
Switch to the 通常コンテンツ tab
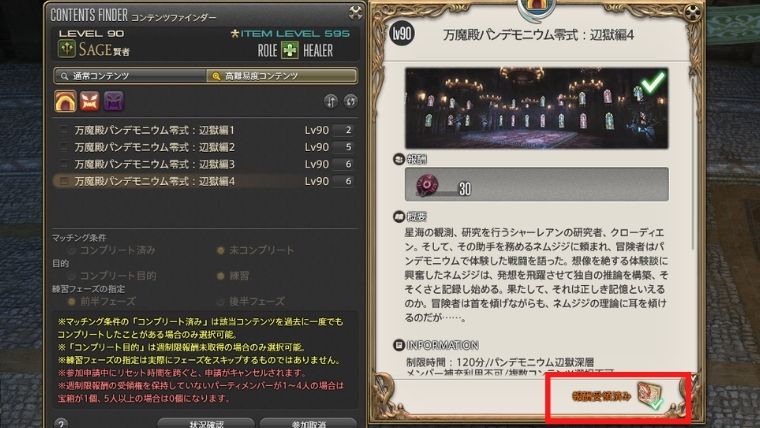click(x=130, y=76)
